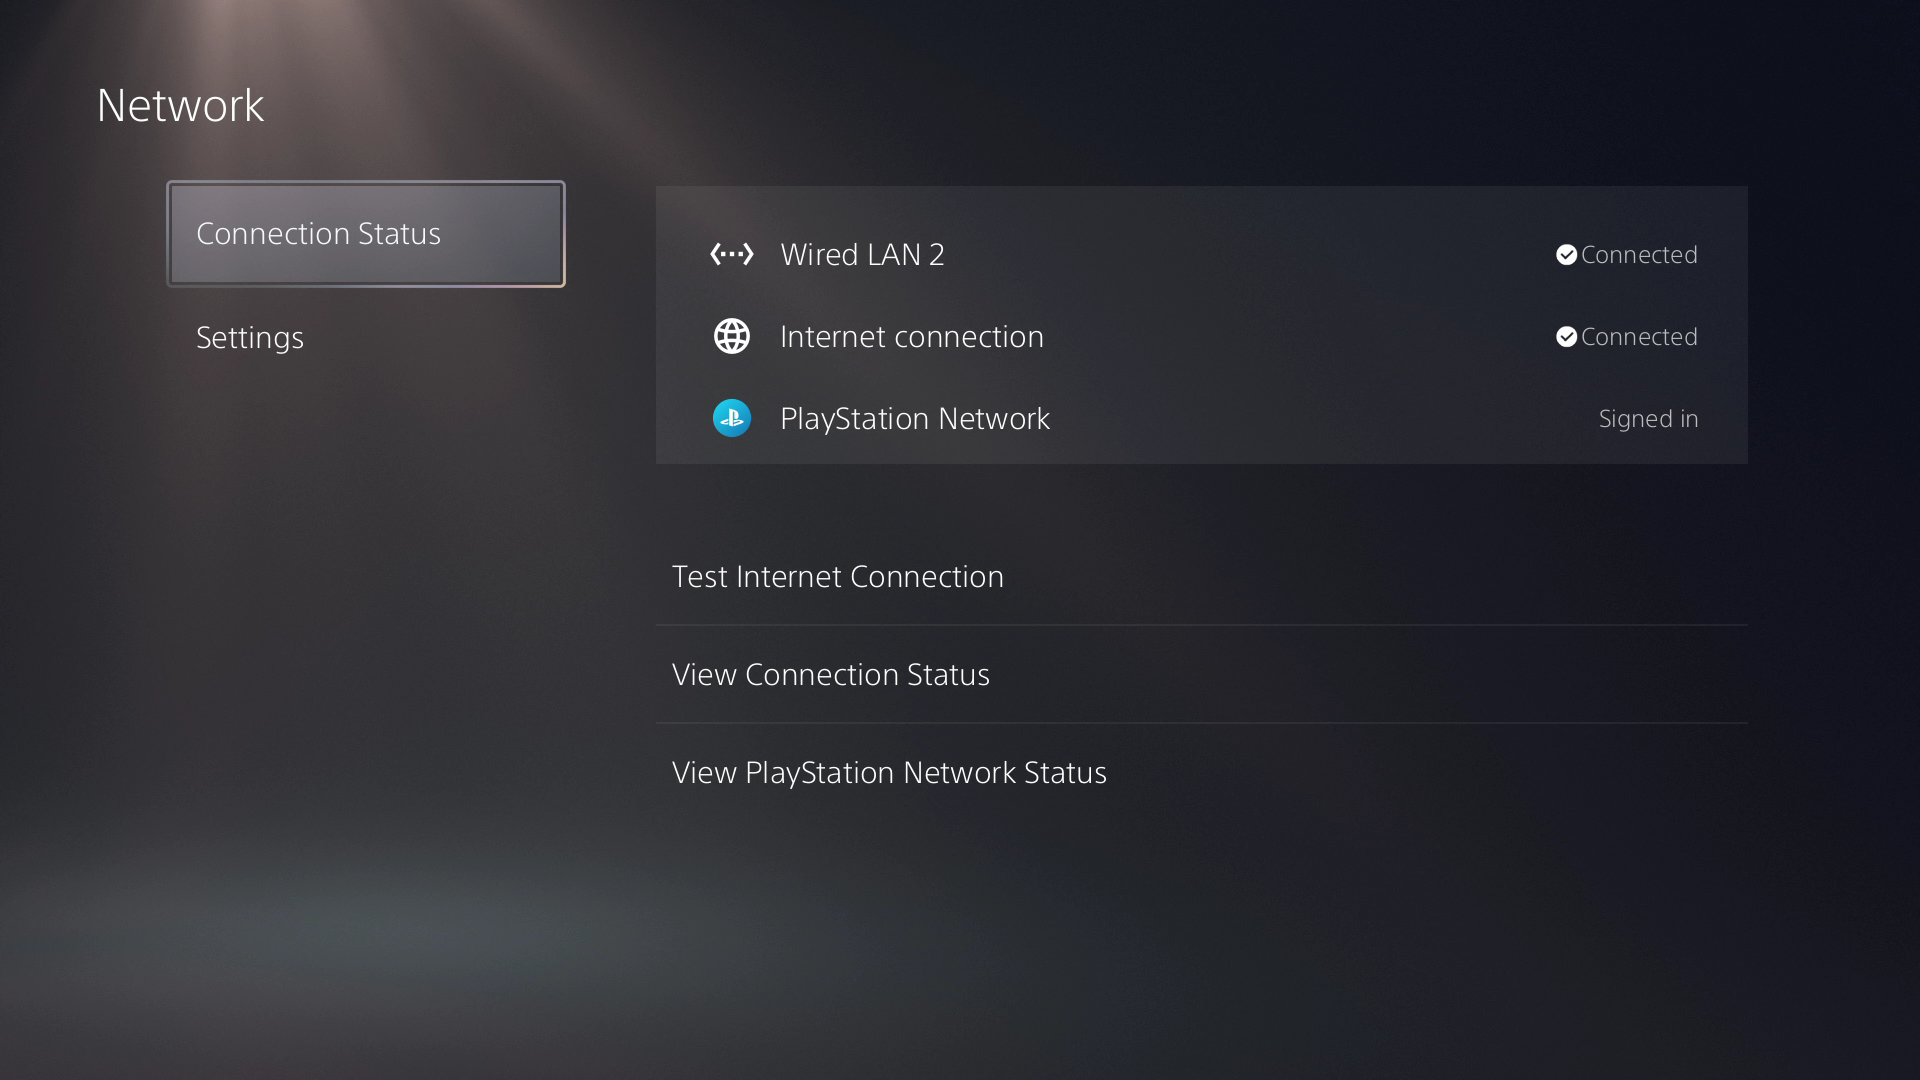Select the Connection Status menu item
This screenshot has width=1920, height=1080.
click(x=366, y=234)
